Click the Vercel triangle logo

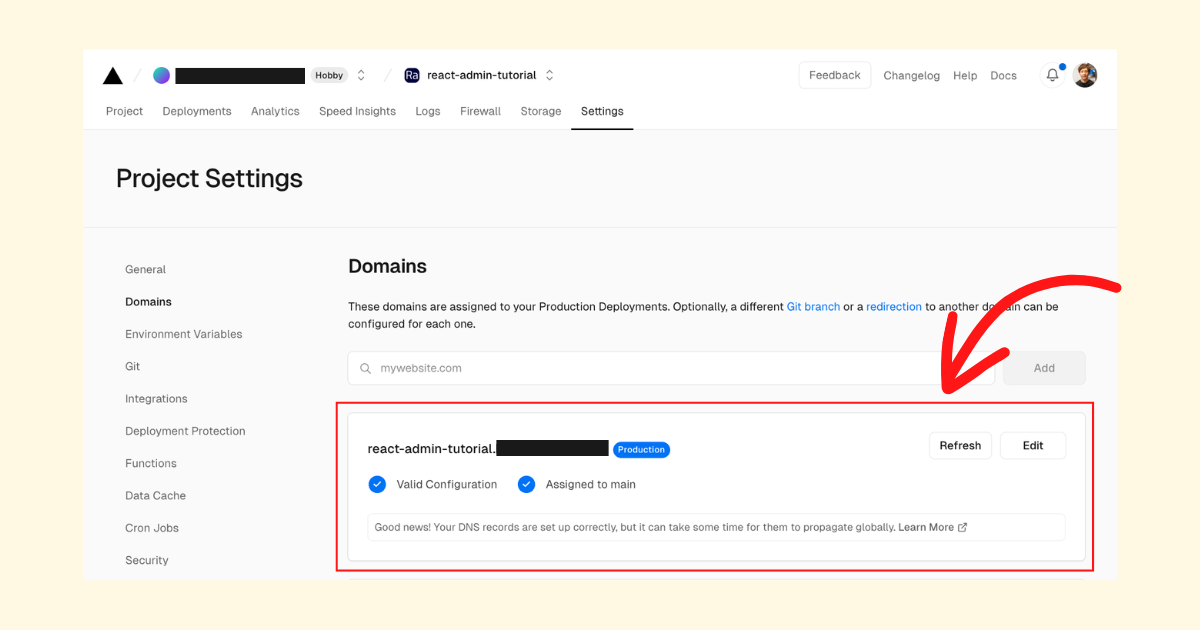(113, 75)
